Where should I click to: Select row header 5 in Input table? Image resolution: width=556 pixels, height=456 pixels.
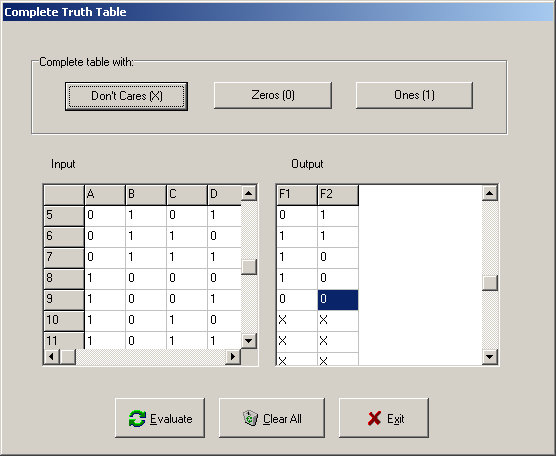click(64, 216)
